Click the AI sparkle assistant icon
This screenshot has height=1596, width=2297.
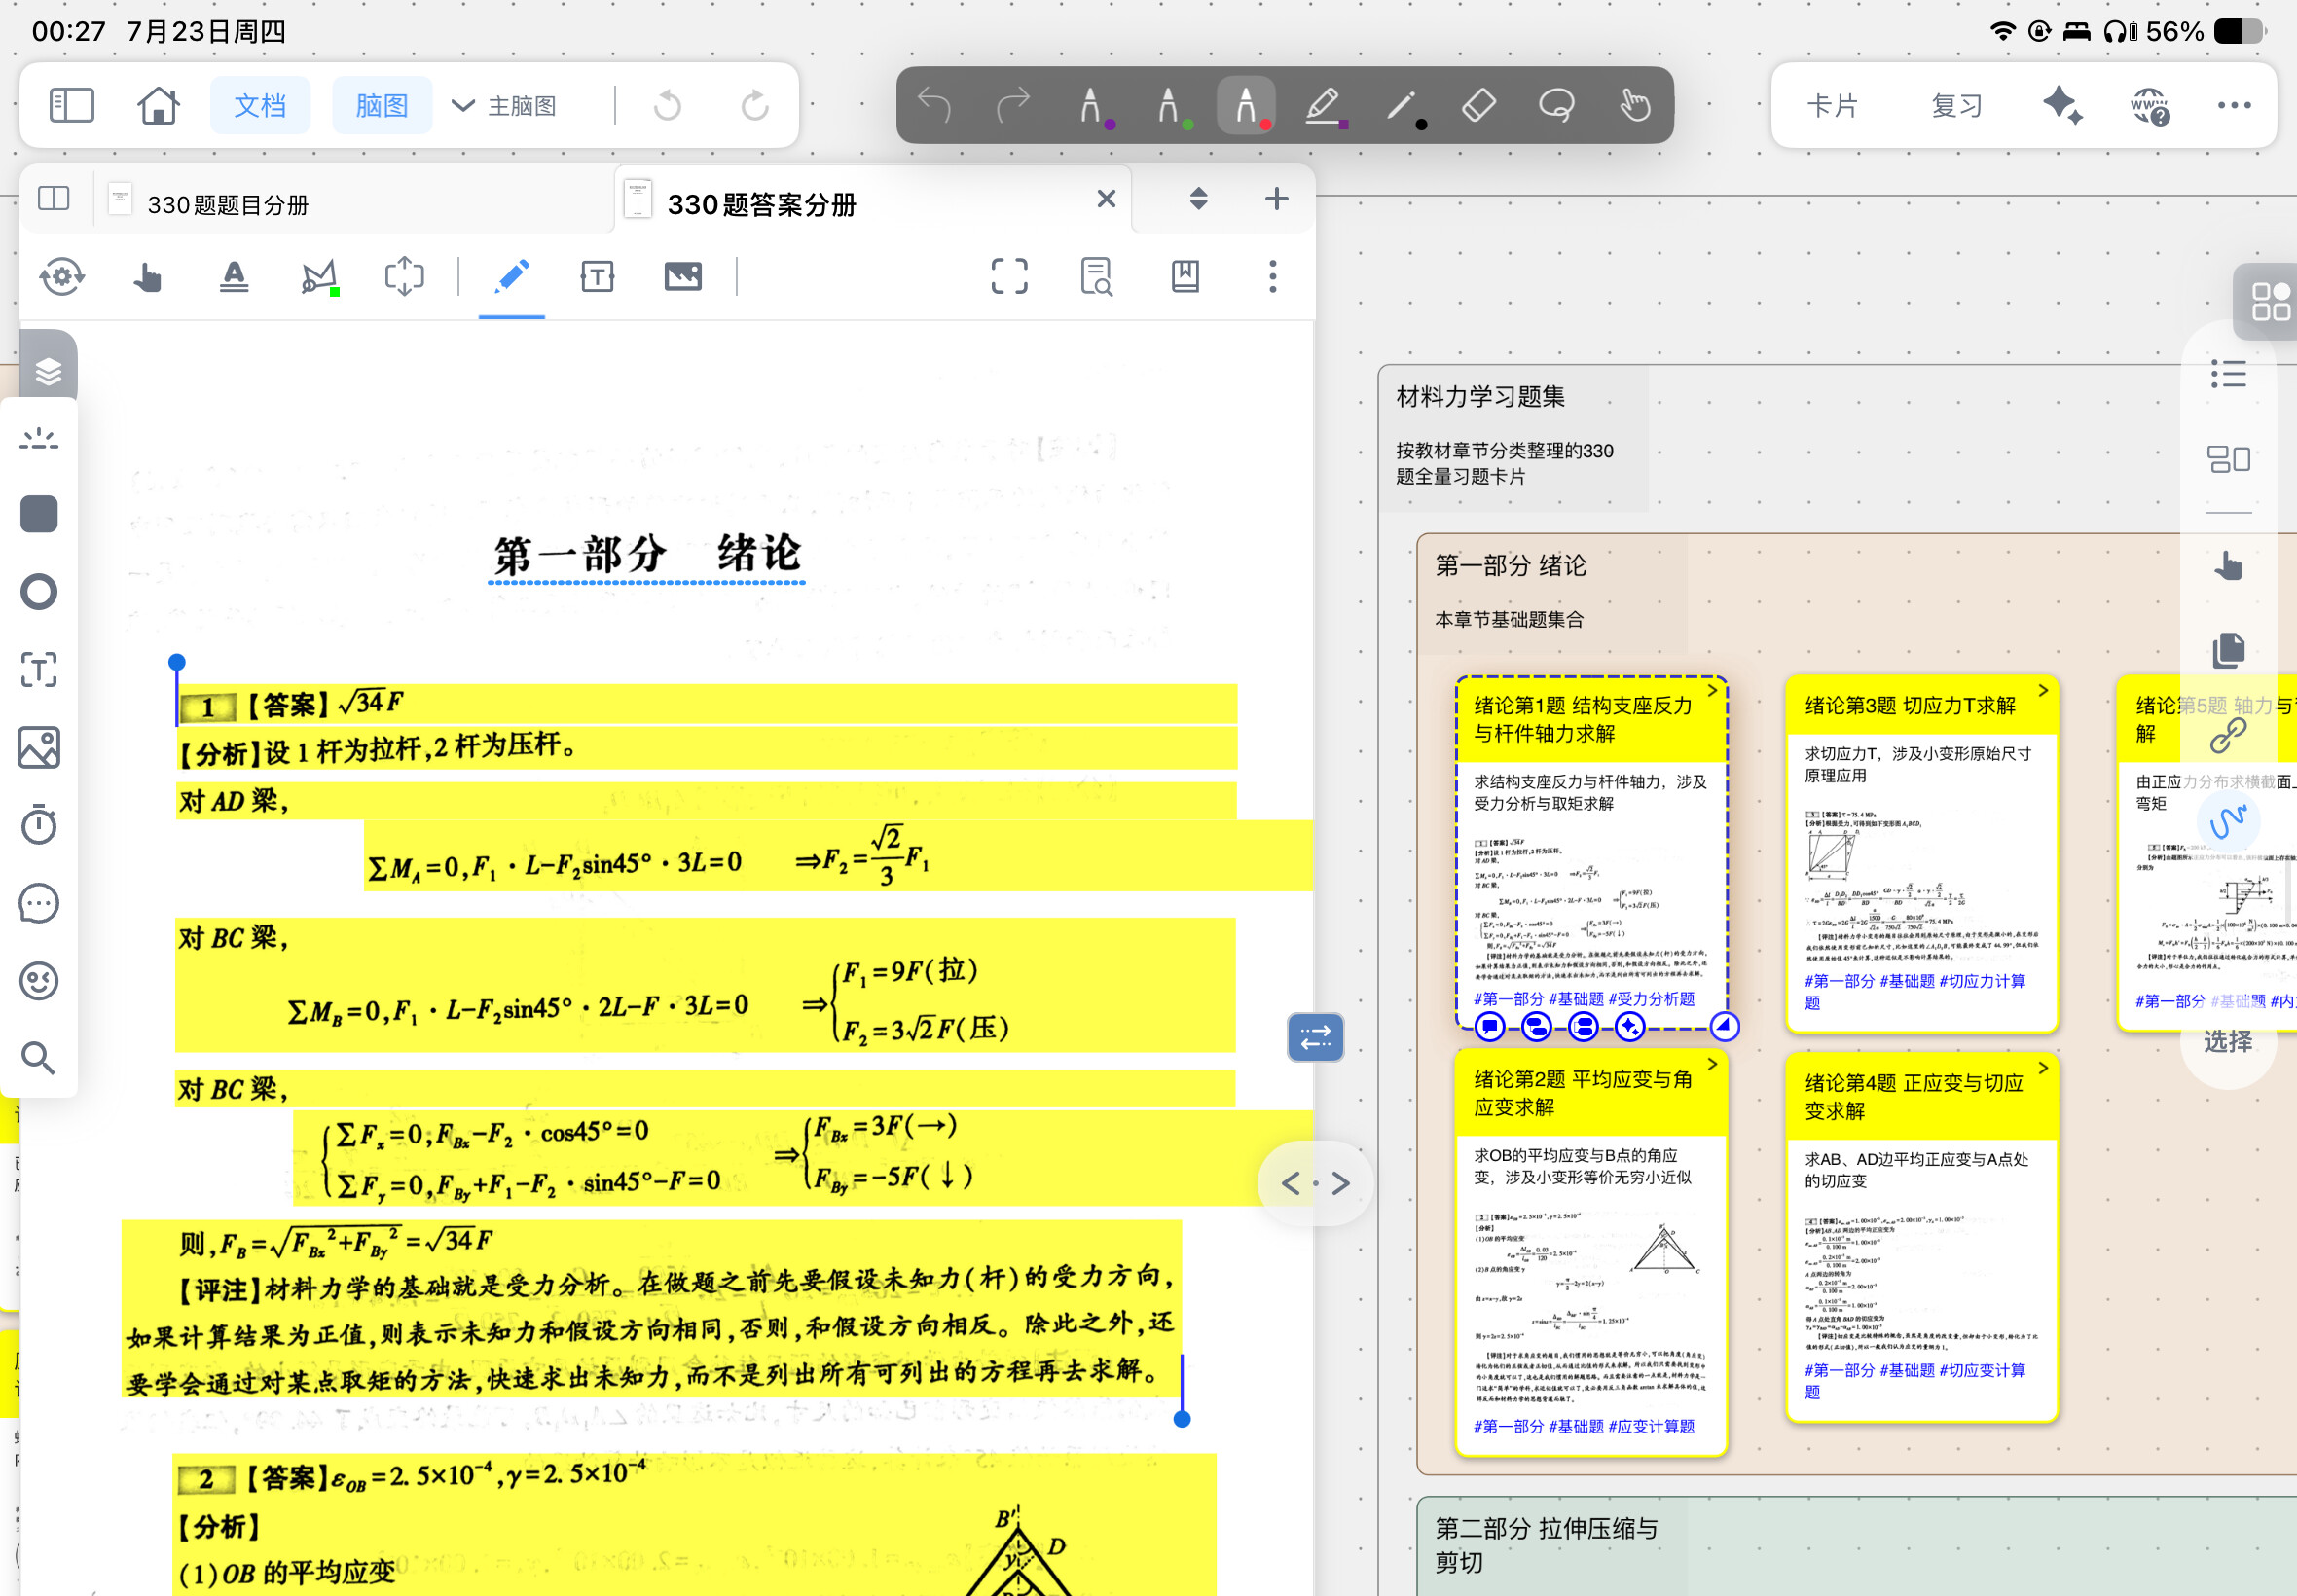coord(2062,105)
